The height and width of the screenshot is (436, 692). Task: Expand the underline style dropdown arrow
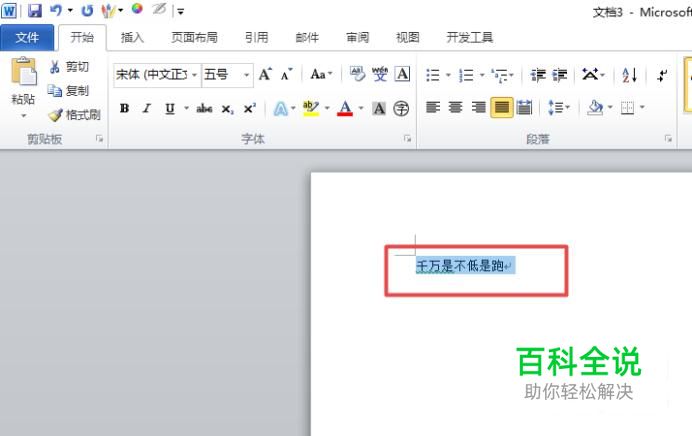pyautogui.click(x=186, y=108)
